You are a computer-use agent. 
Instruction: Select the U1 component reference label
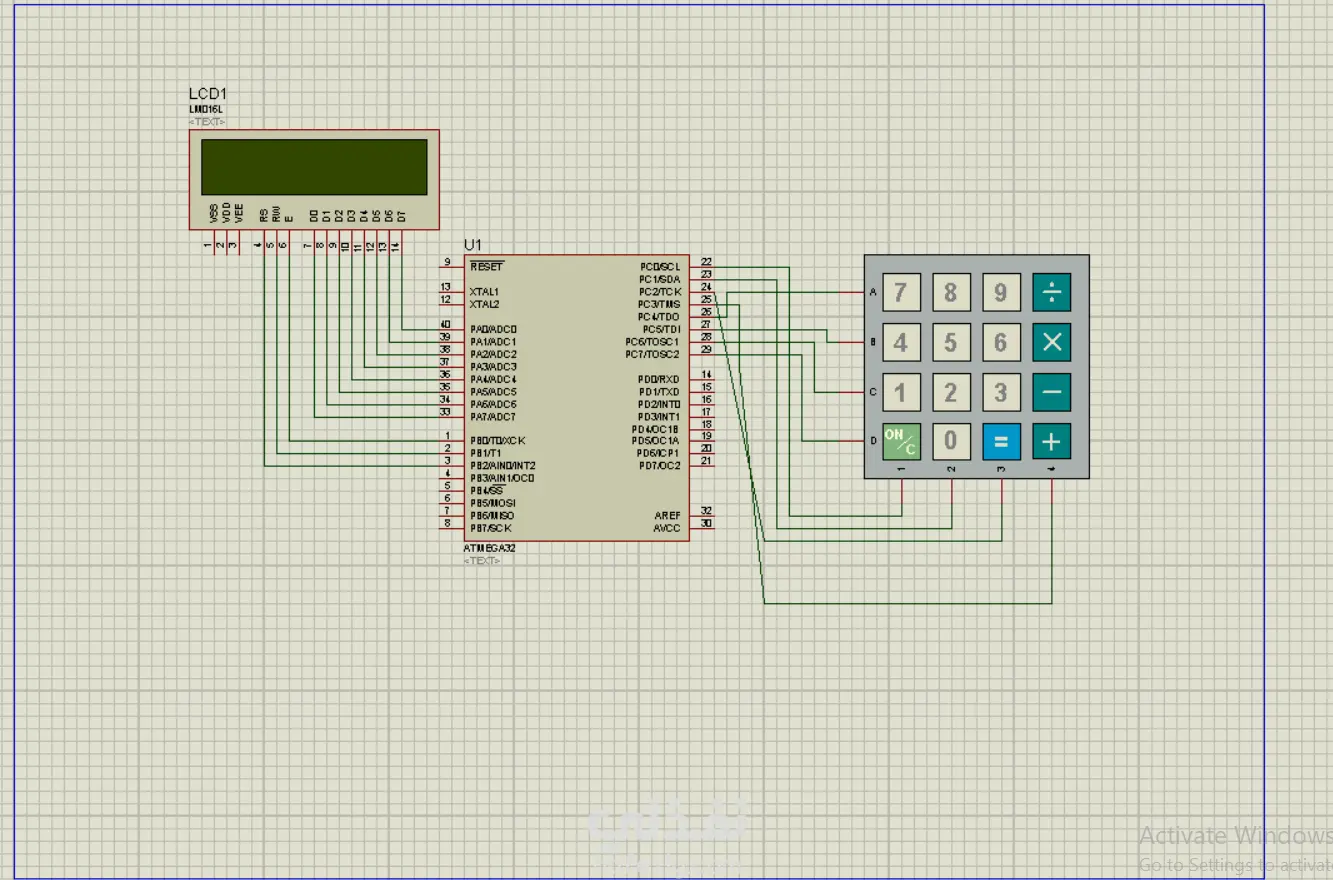(x=472, y=245)
